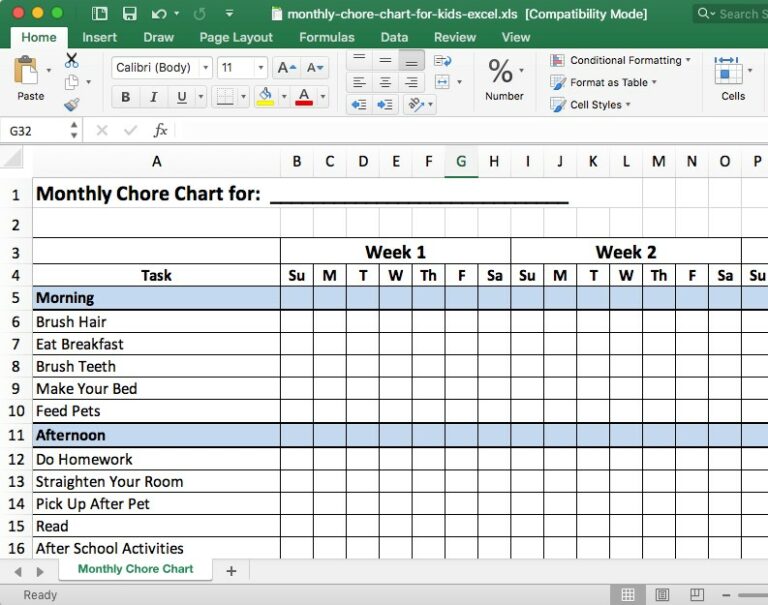Image resolution: width=768 pixels, height=605 pixels.
Task: Open the Formulas ribbon tab
Action: tap(327, 37)
